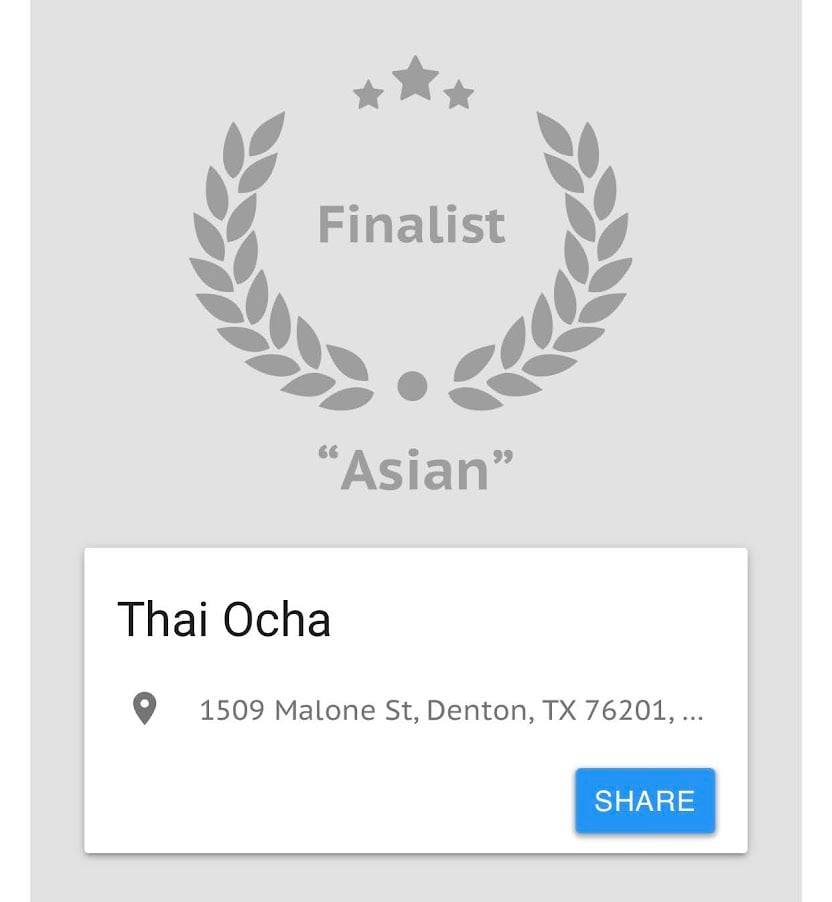Click the small right star above the wreath
The image size is (832, 902).
(x=459, y=96)
